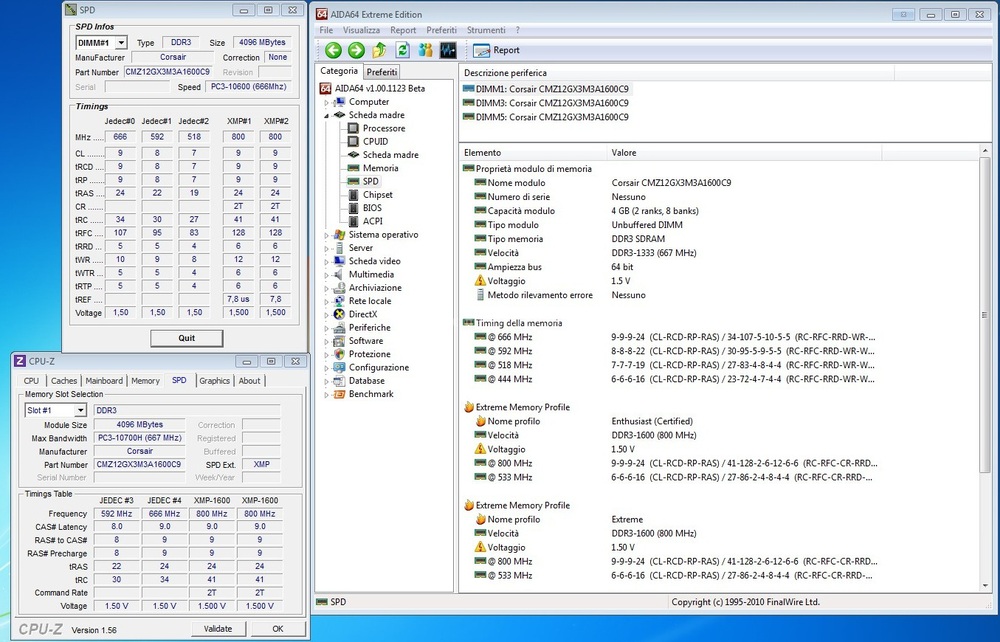Click the vertical scrollbar in AIDA64 details pane
The image size is (1000, 642).
click(985, 370)
